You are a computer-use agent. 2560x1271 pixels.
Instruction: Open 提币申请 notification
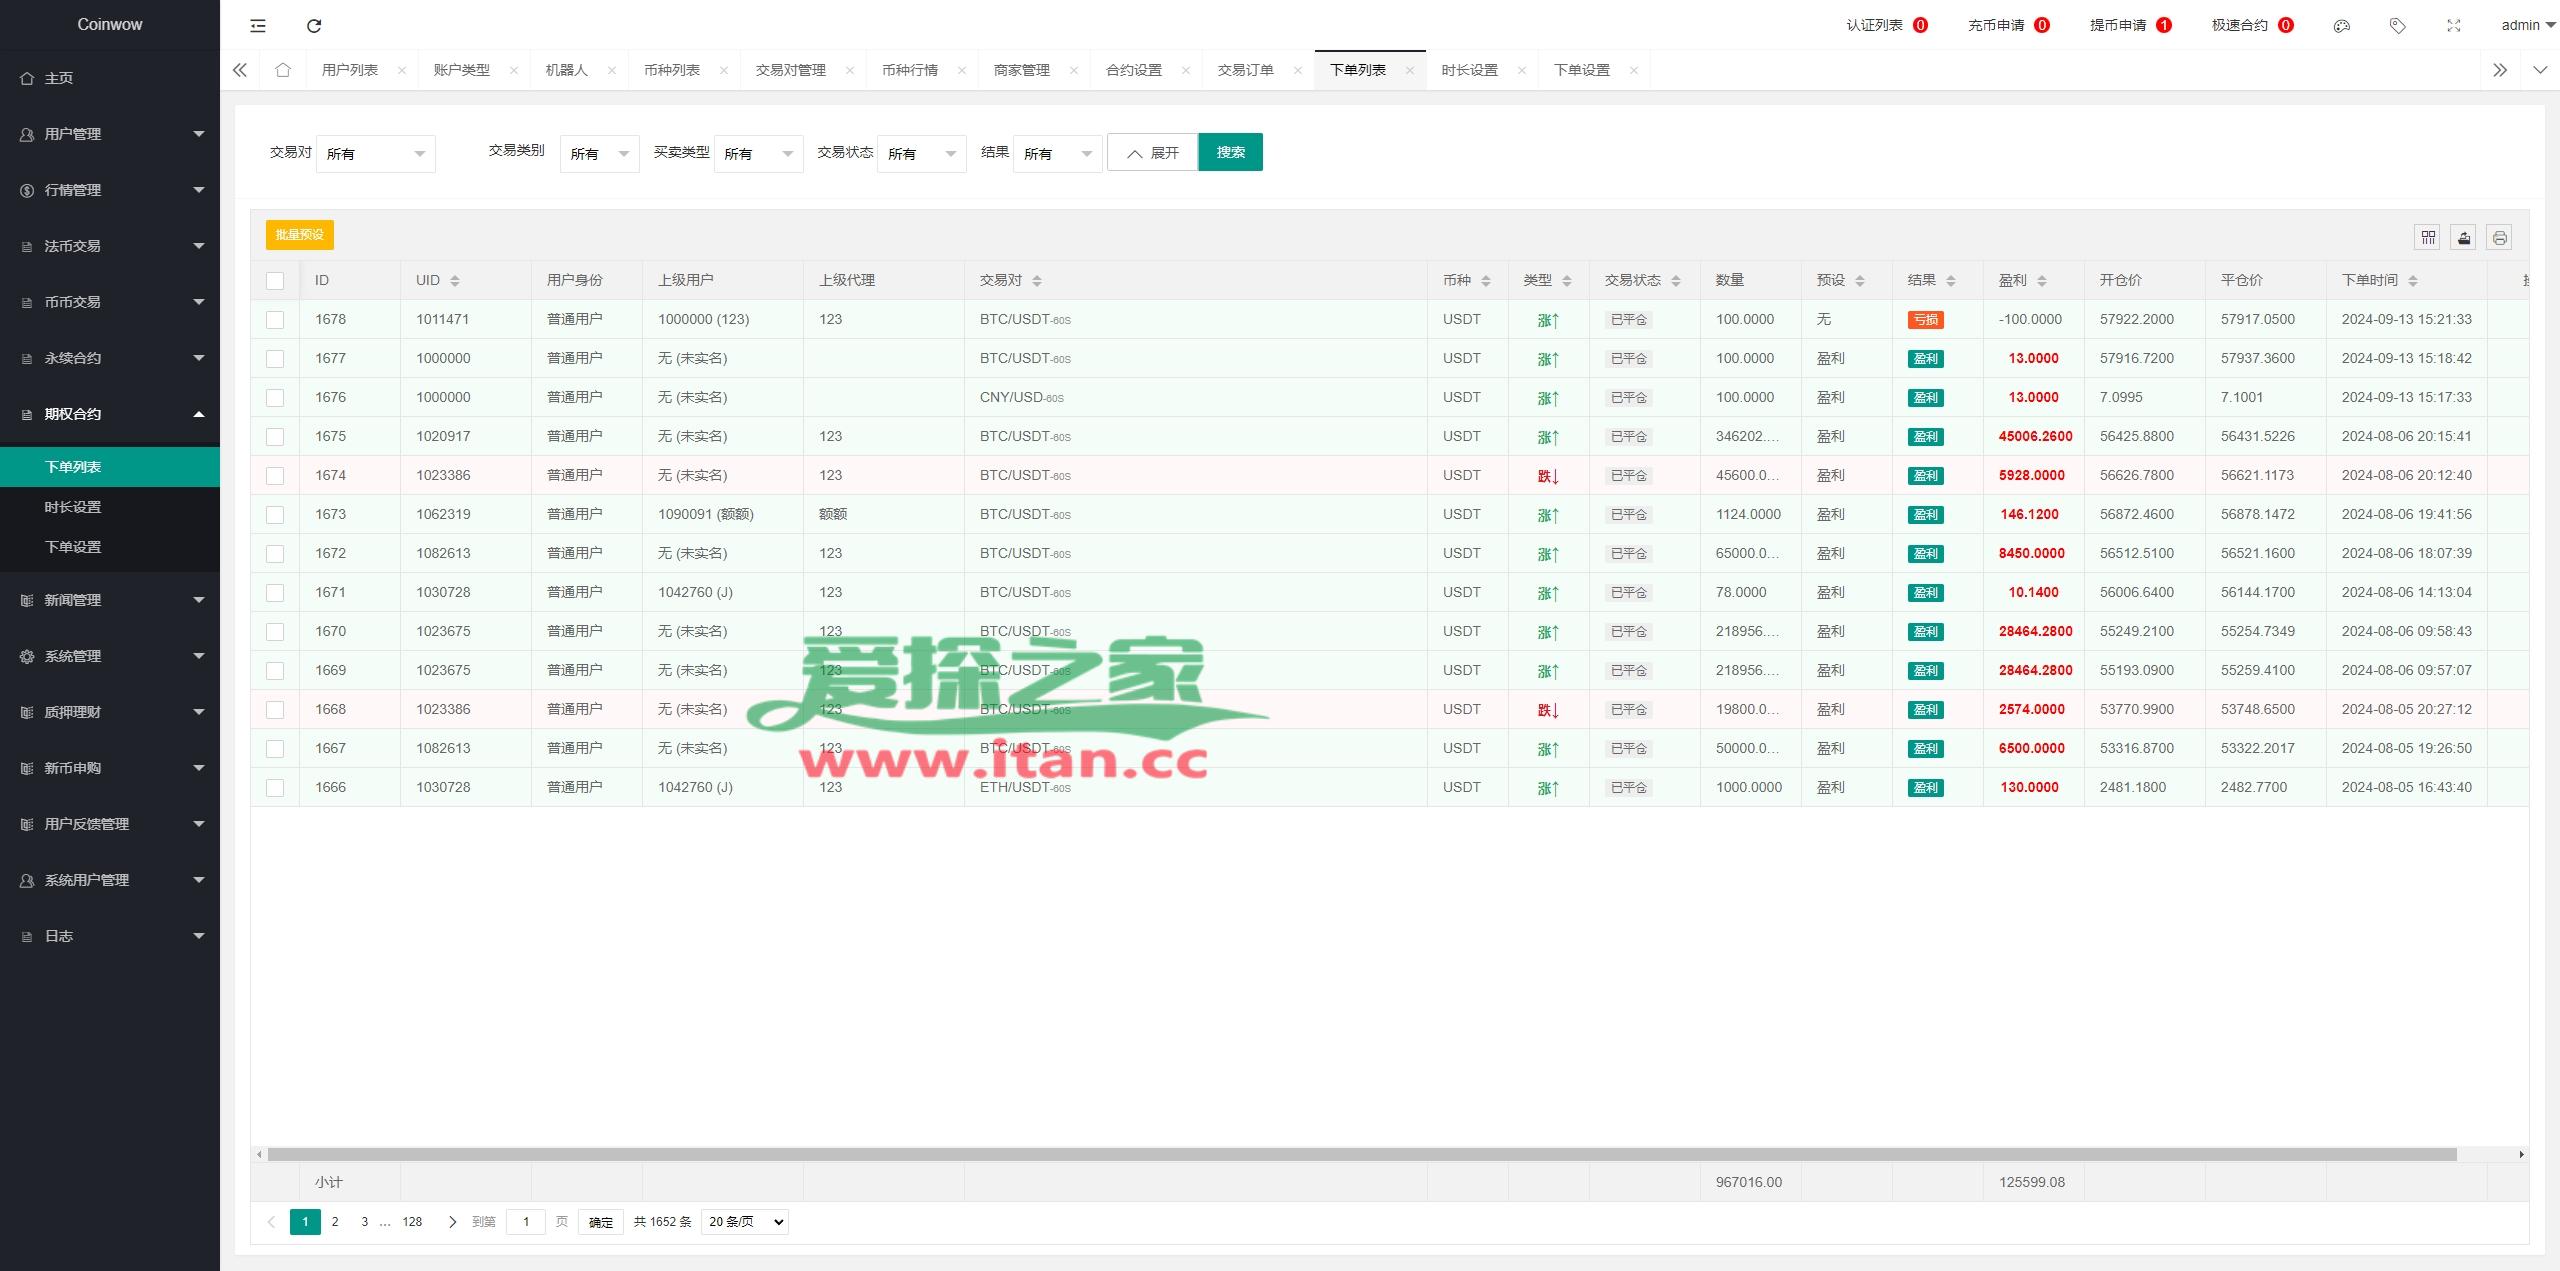point(2129,25)
